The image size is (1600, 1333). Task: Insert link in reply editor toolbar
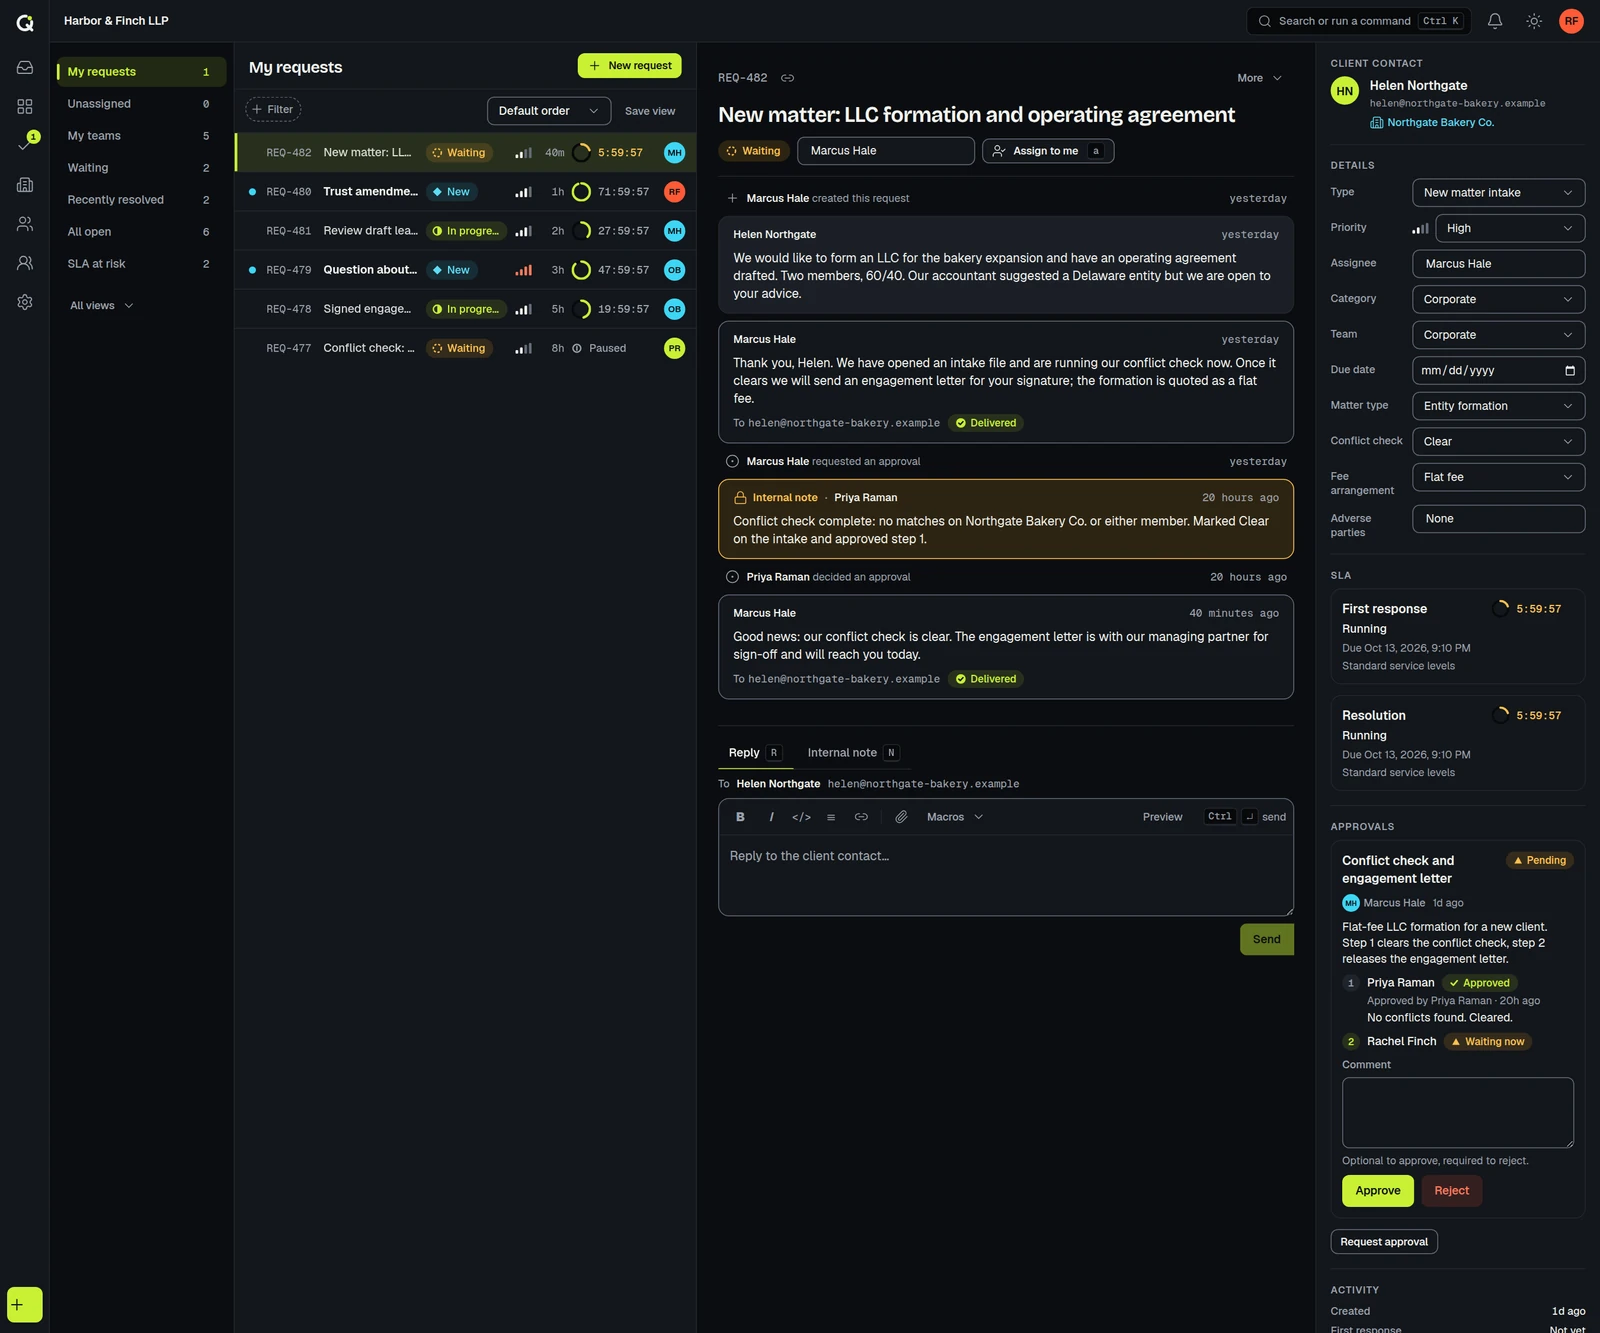861,817
